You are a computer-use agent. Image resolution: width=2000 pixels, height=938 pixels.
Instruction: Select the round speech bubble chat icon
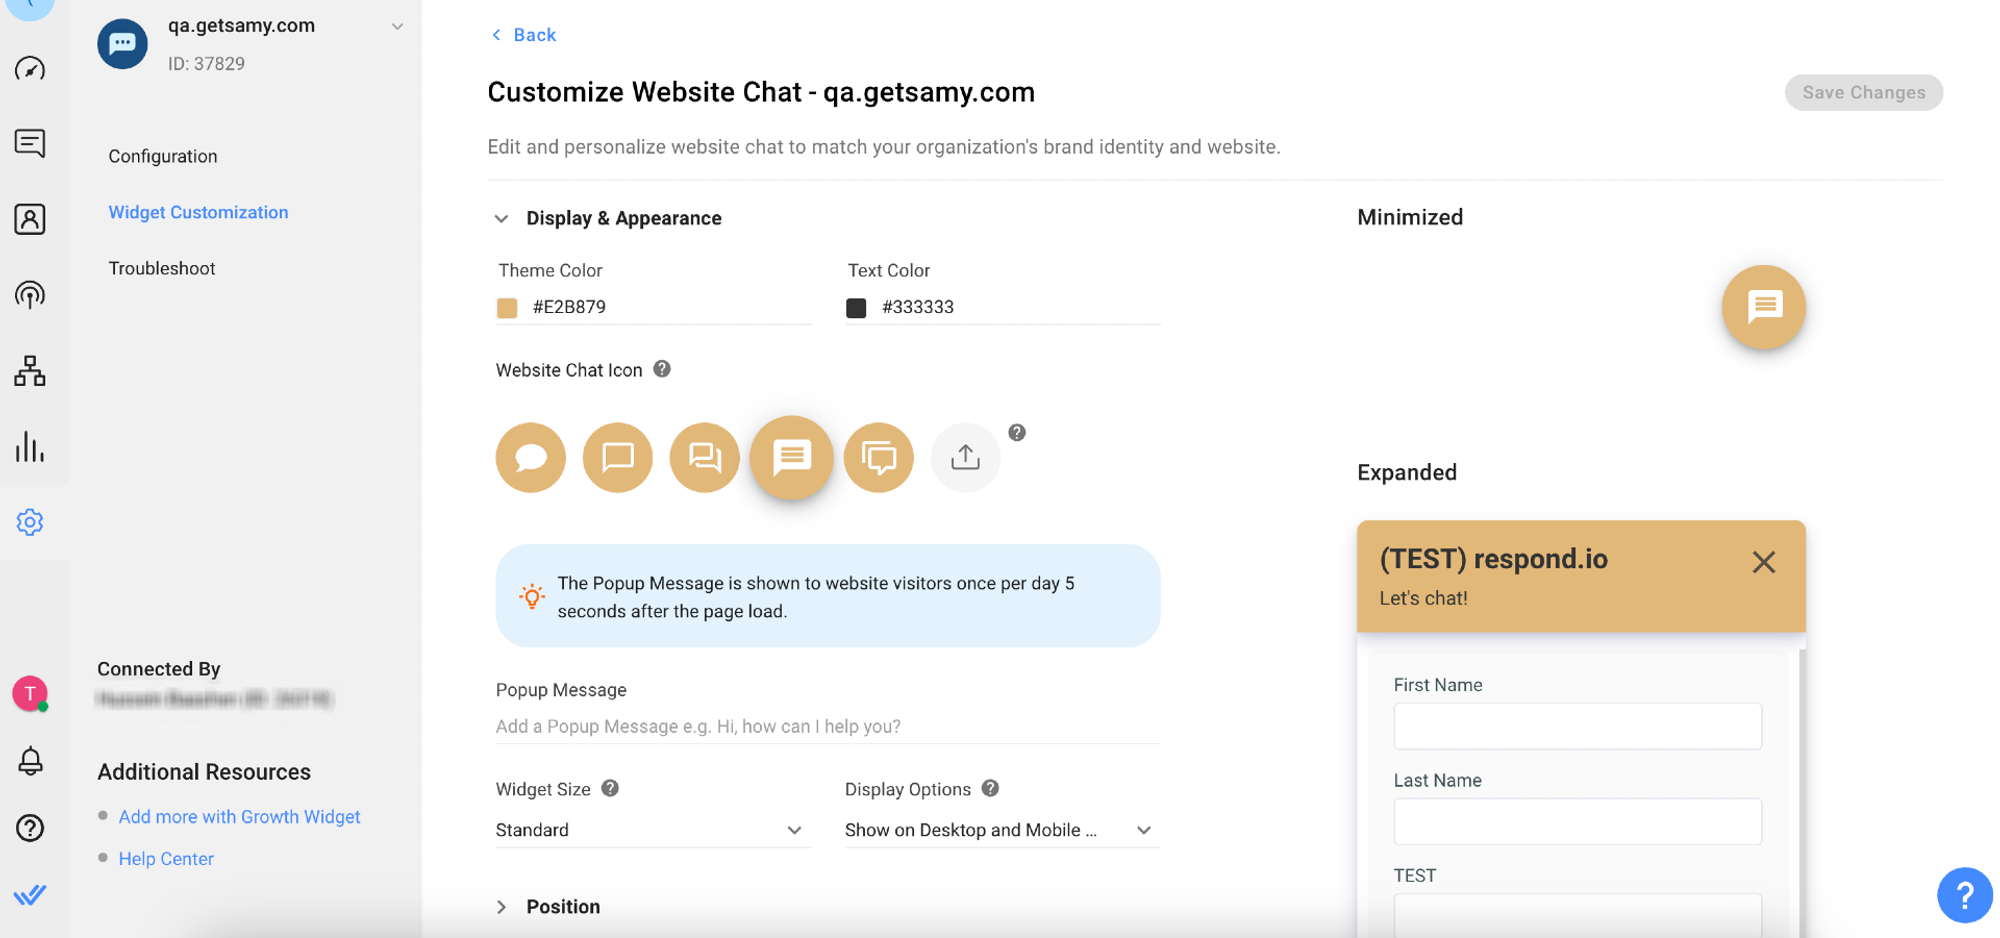530,458
